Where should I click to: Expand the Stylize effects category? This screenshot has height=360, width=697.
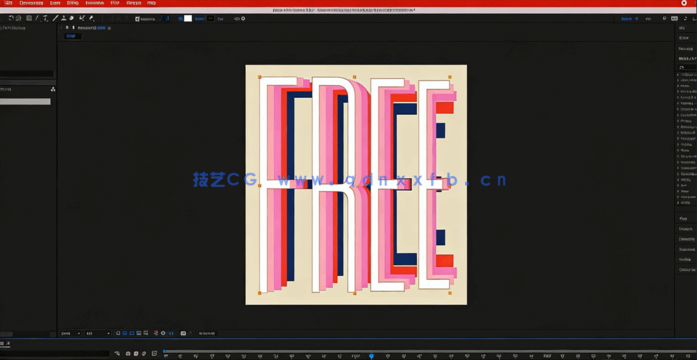click(678, 180)
